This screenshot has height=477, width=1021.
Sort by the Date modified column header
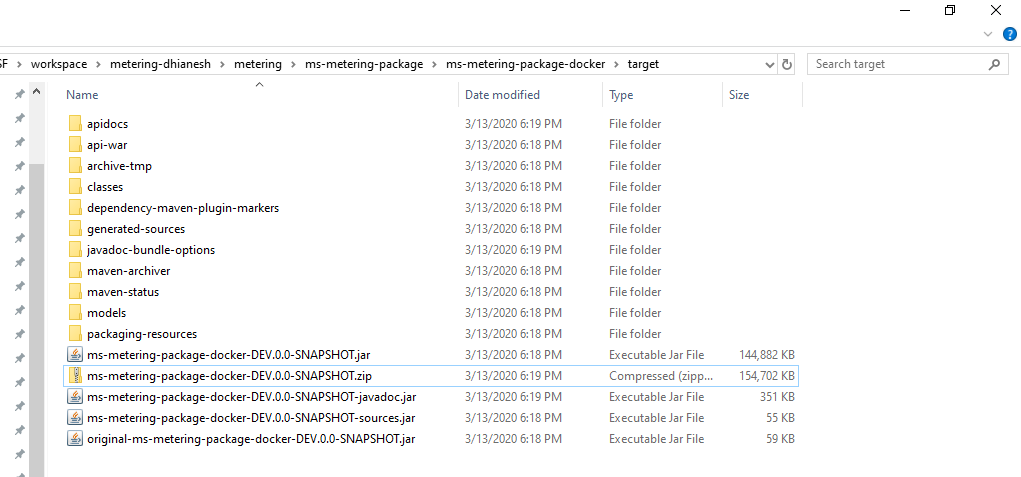pos(502,95)
